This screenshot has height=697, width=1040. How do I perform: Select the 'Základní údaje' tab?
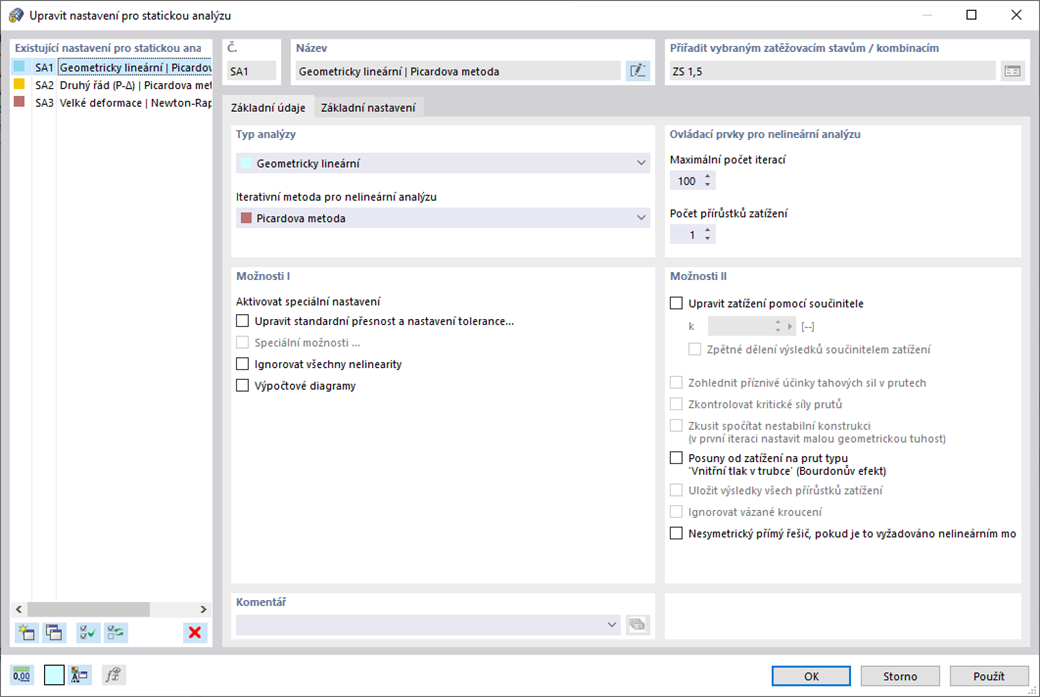coord(268,108)
